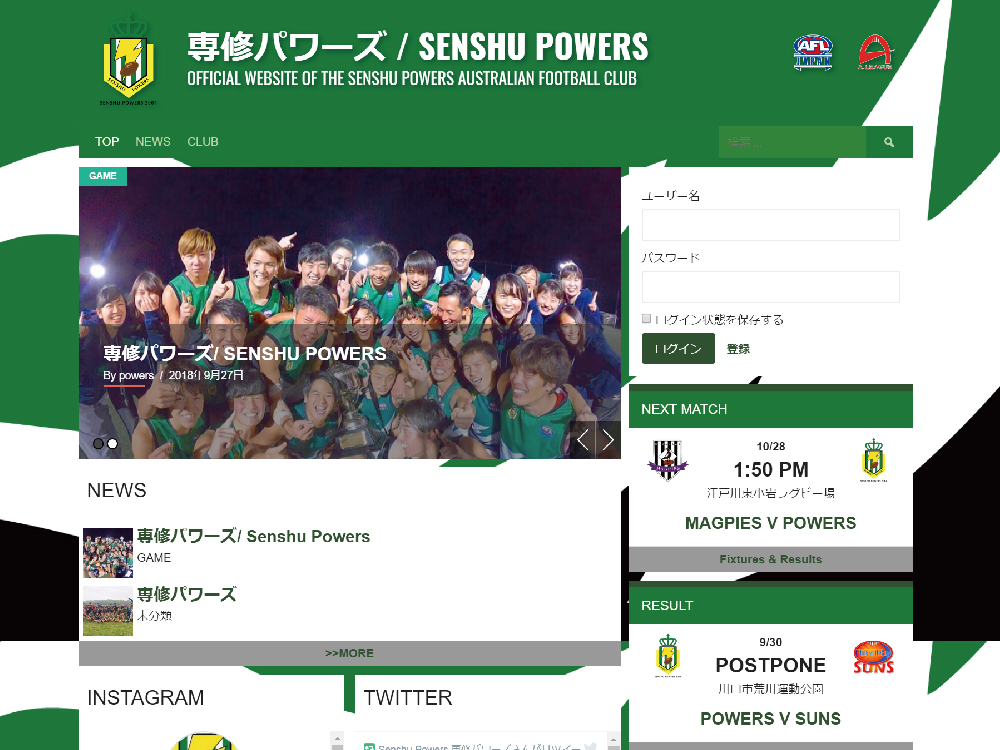The image size is (1000, 750).
Task: Click the GAME label under first news item
Action: 154,558
